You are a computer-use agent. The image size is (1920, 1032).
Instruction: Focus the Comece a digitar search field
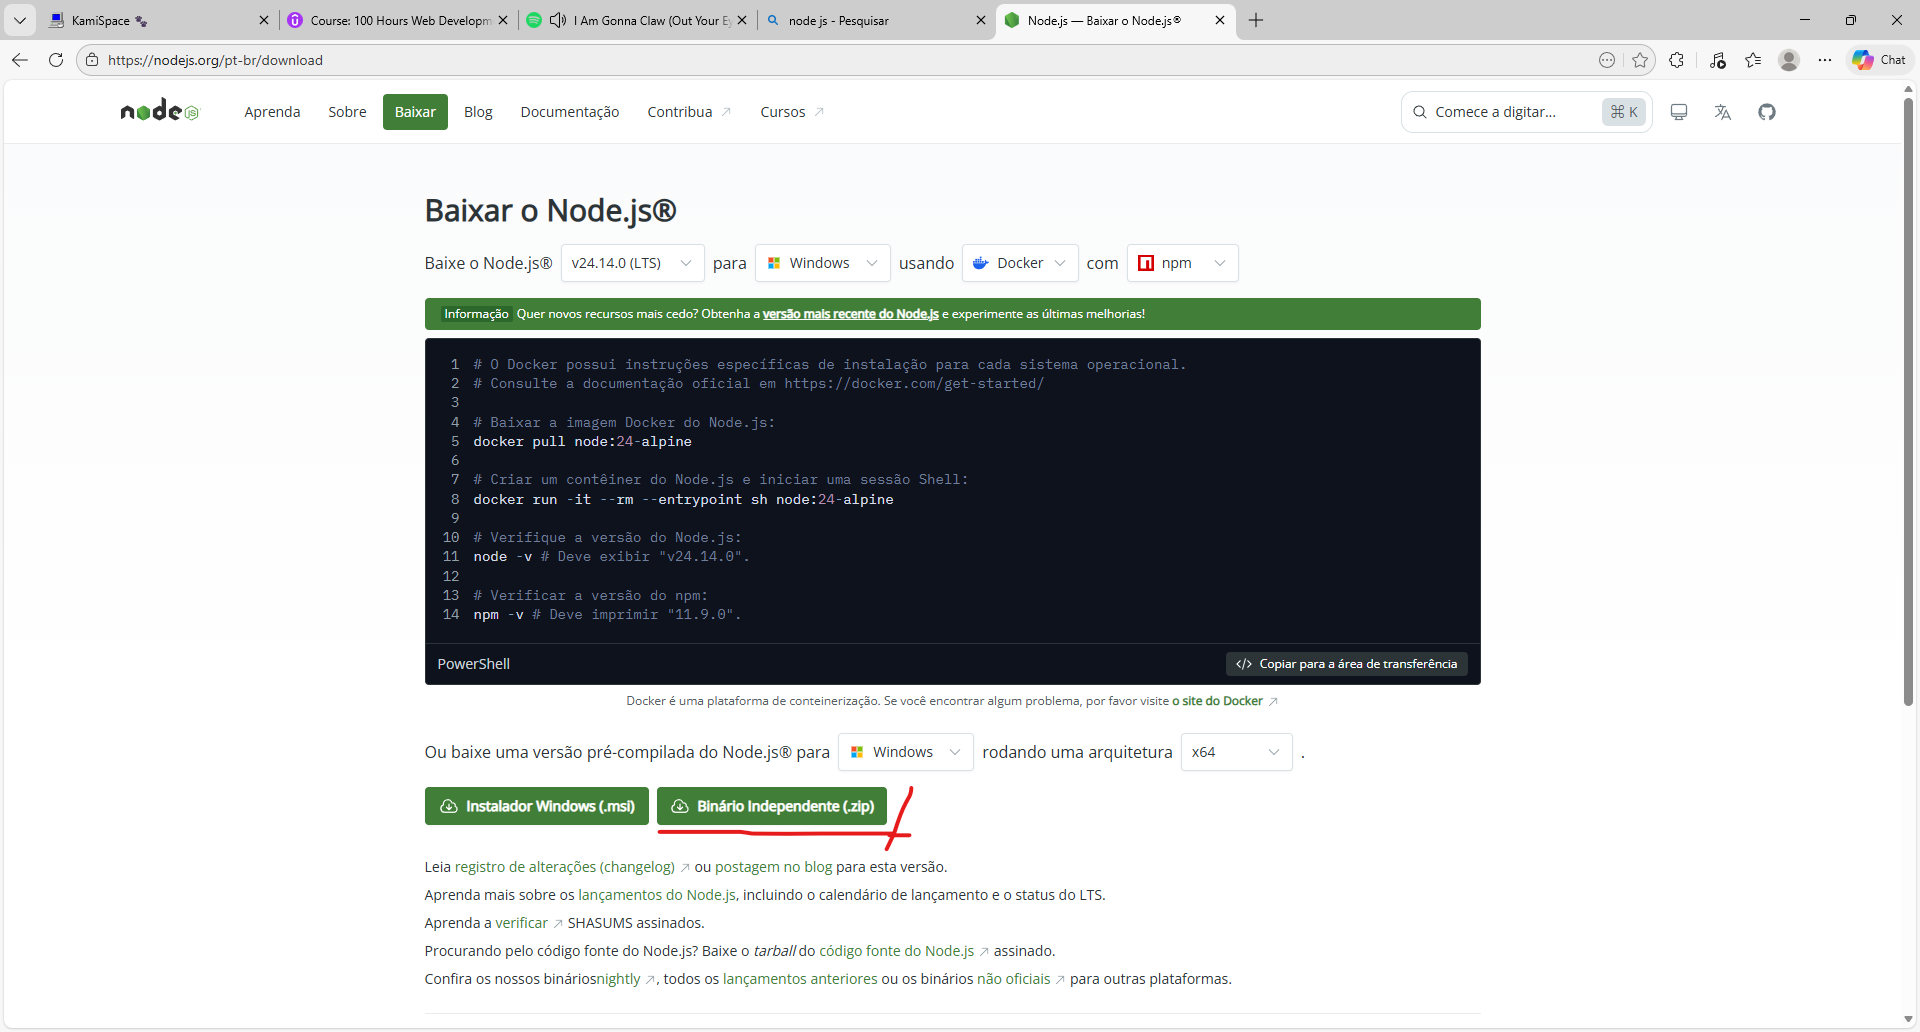1526,112
